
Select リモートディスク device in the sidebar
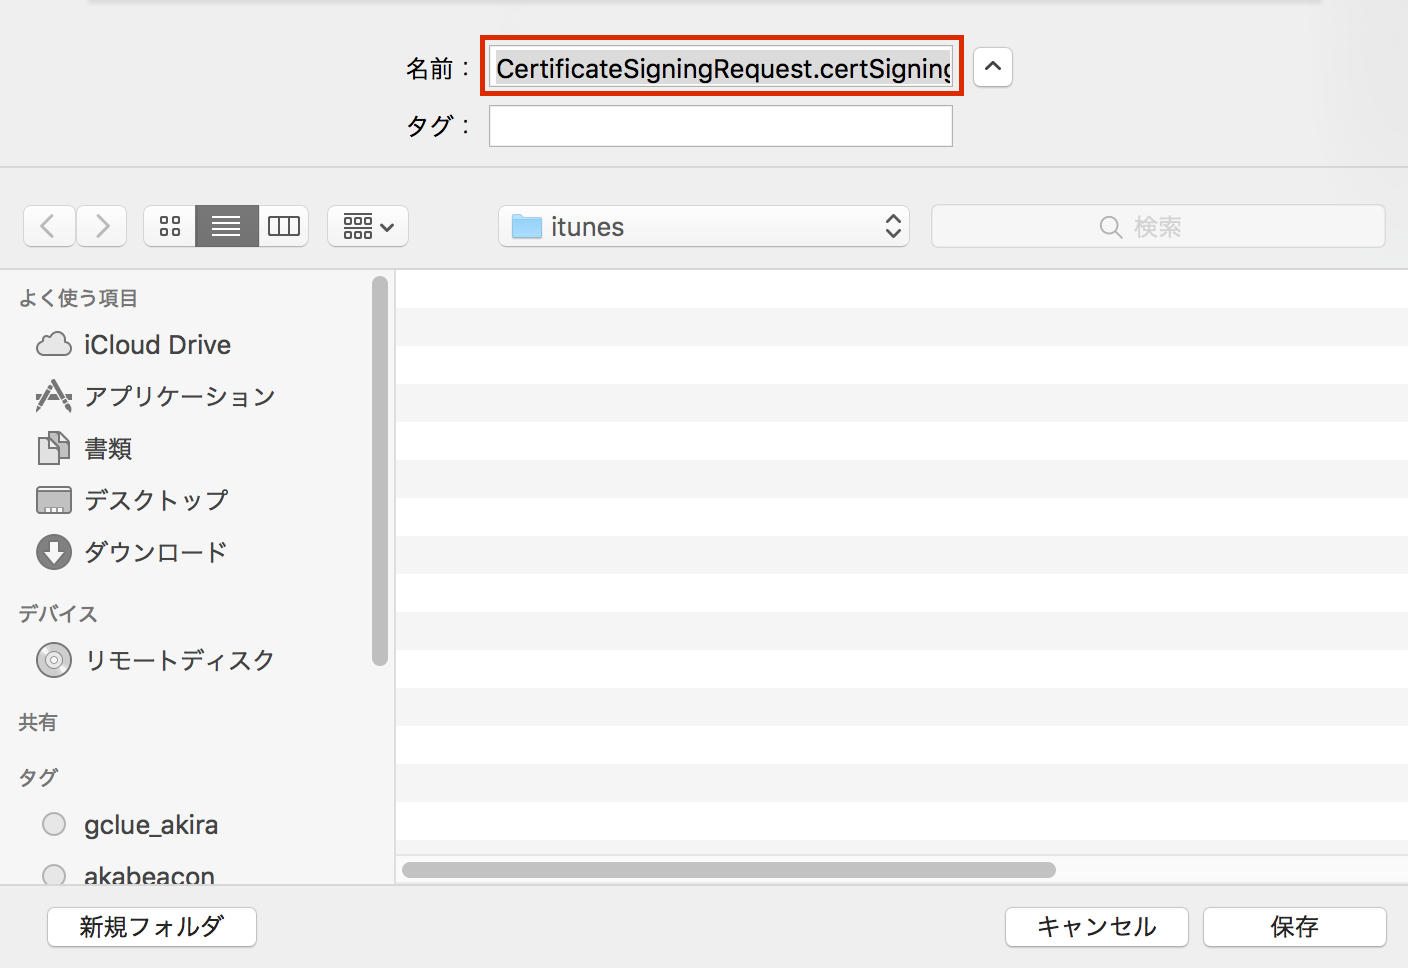pyautogui.click(x=179, y=660)
